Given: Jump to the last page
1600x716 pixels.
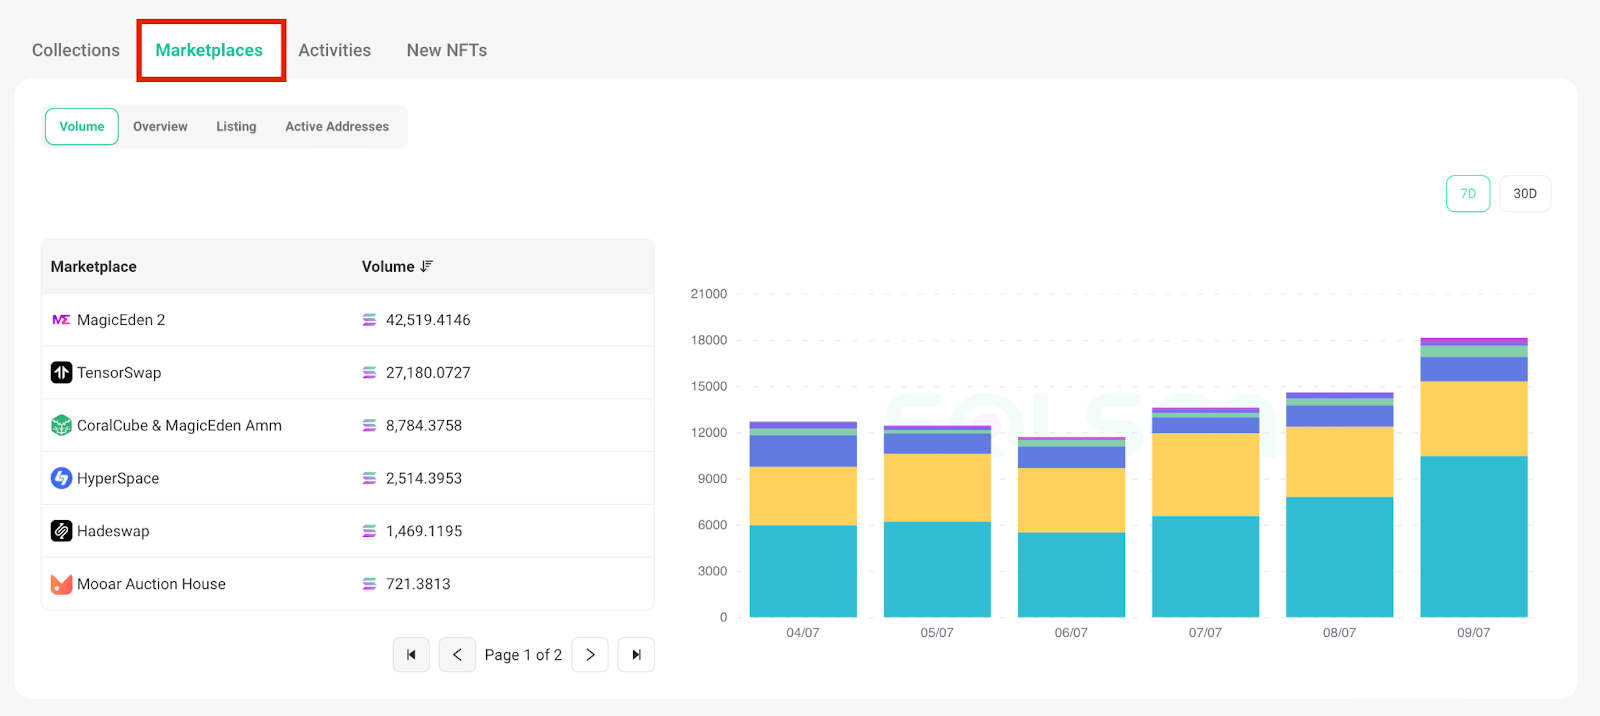Looking at the screenshot, I should coord(636,655).
